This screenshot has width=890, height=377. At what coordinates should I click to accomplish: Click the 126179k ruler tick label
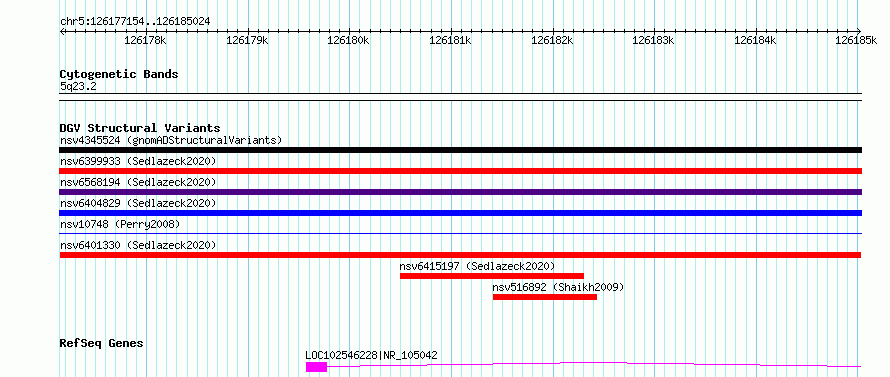point(247,40)
